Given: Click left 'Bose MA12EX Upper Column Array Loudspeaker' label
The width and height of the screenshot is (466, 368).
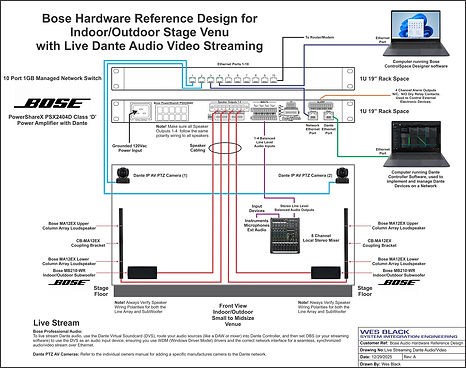Looking at the screenshot, I should [x=69, y=226].
